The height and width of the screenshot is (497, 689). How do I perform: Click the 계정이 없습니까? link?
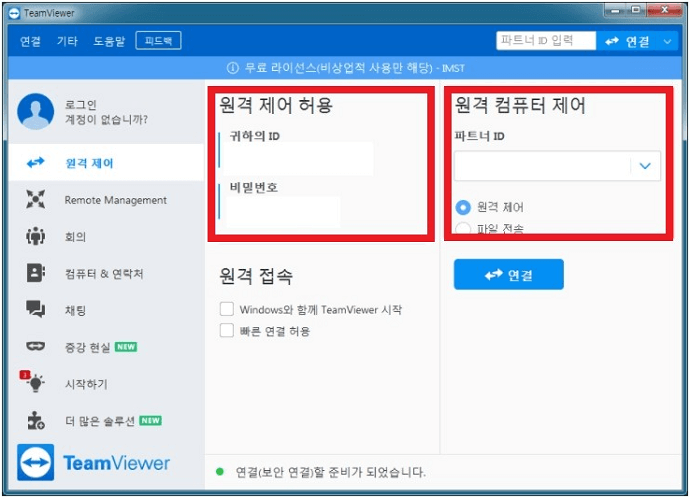coord(106,119)
